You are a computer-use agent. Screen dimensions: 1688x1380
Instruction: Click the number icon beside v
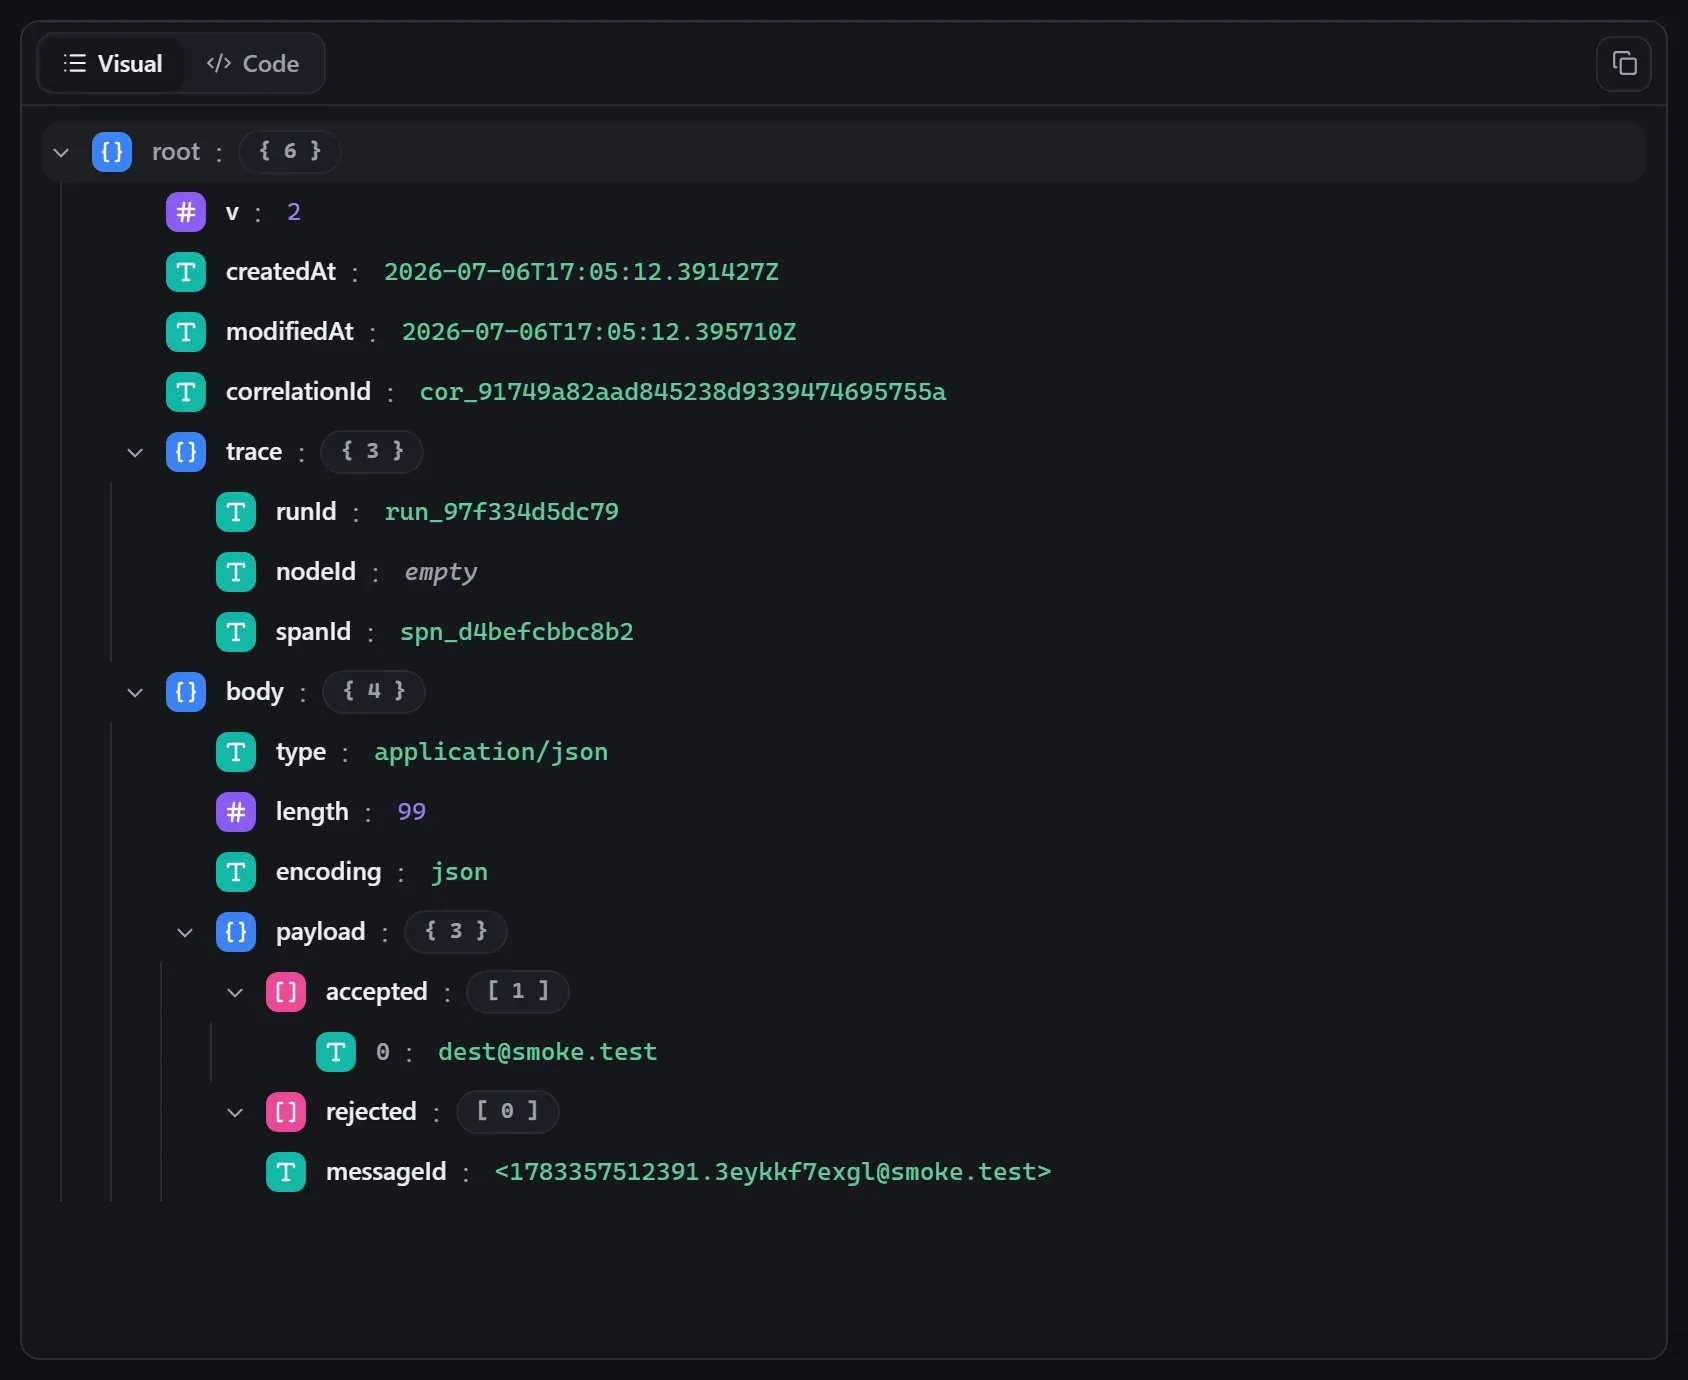click(186, 212)
